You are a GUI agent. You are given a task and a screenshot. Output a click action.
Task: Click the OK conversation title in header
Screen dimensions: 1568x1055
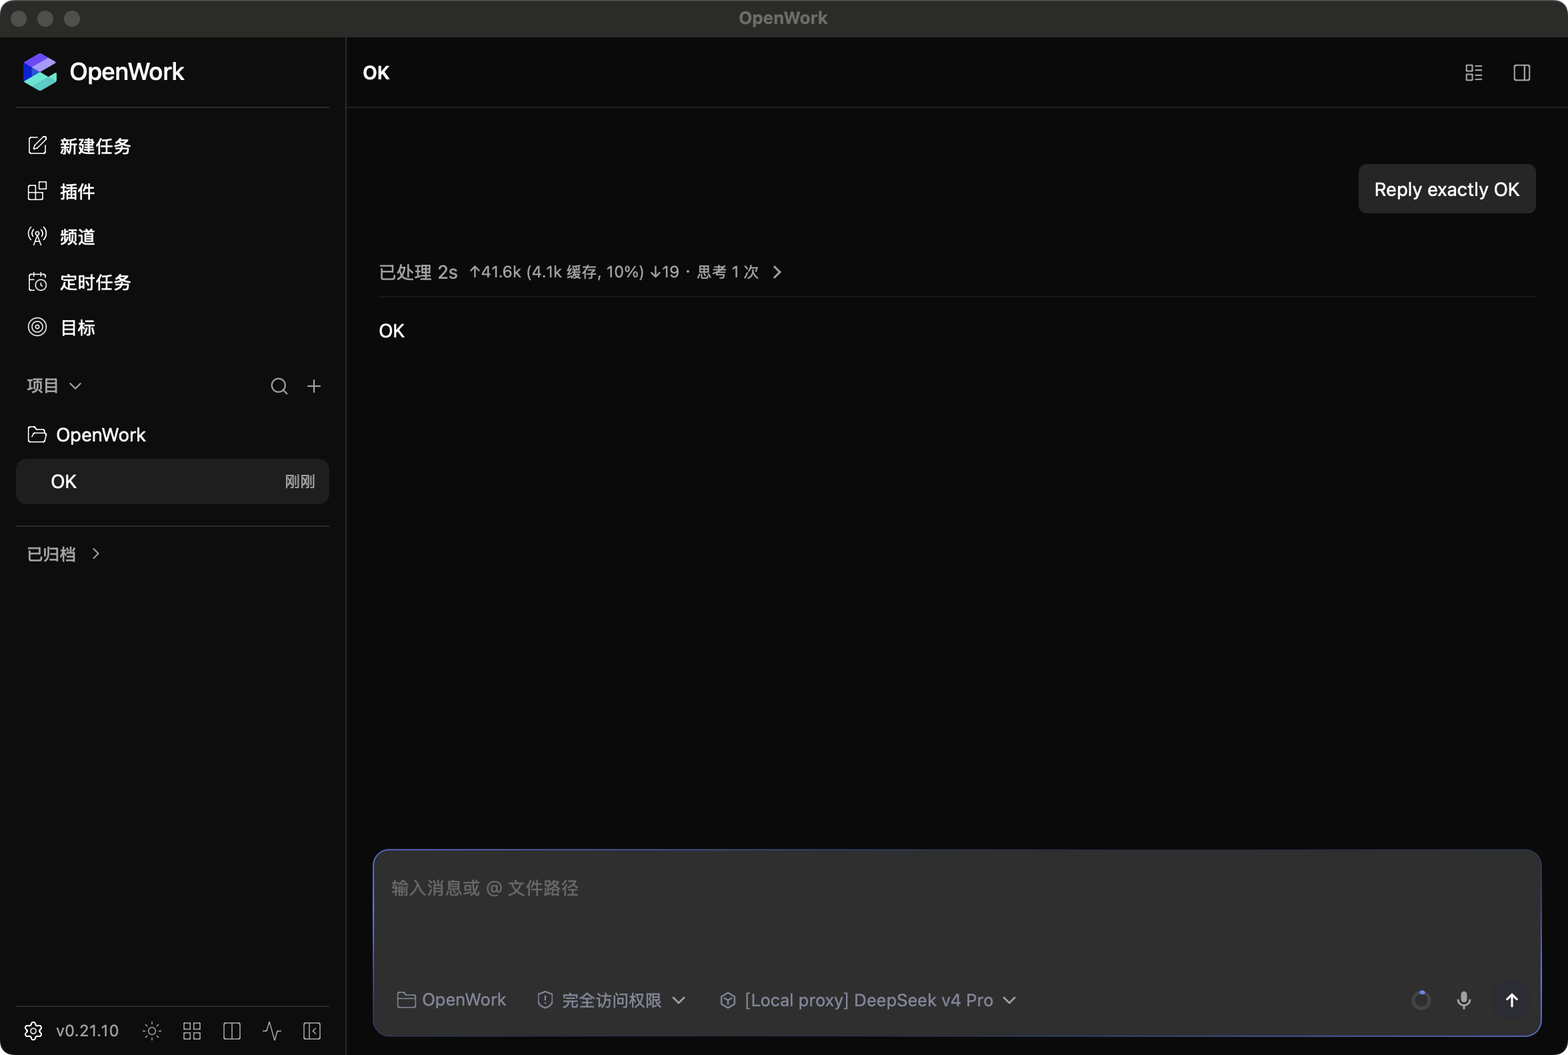376,73
